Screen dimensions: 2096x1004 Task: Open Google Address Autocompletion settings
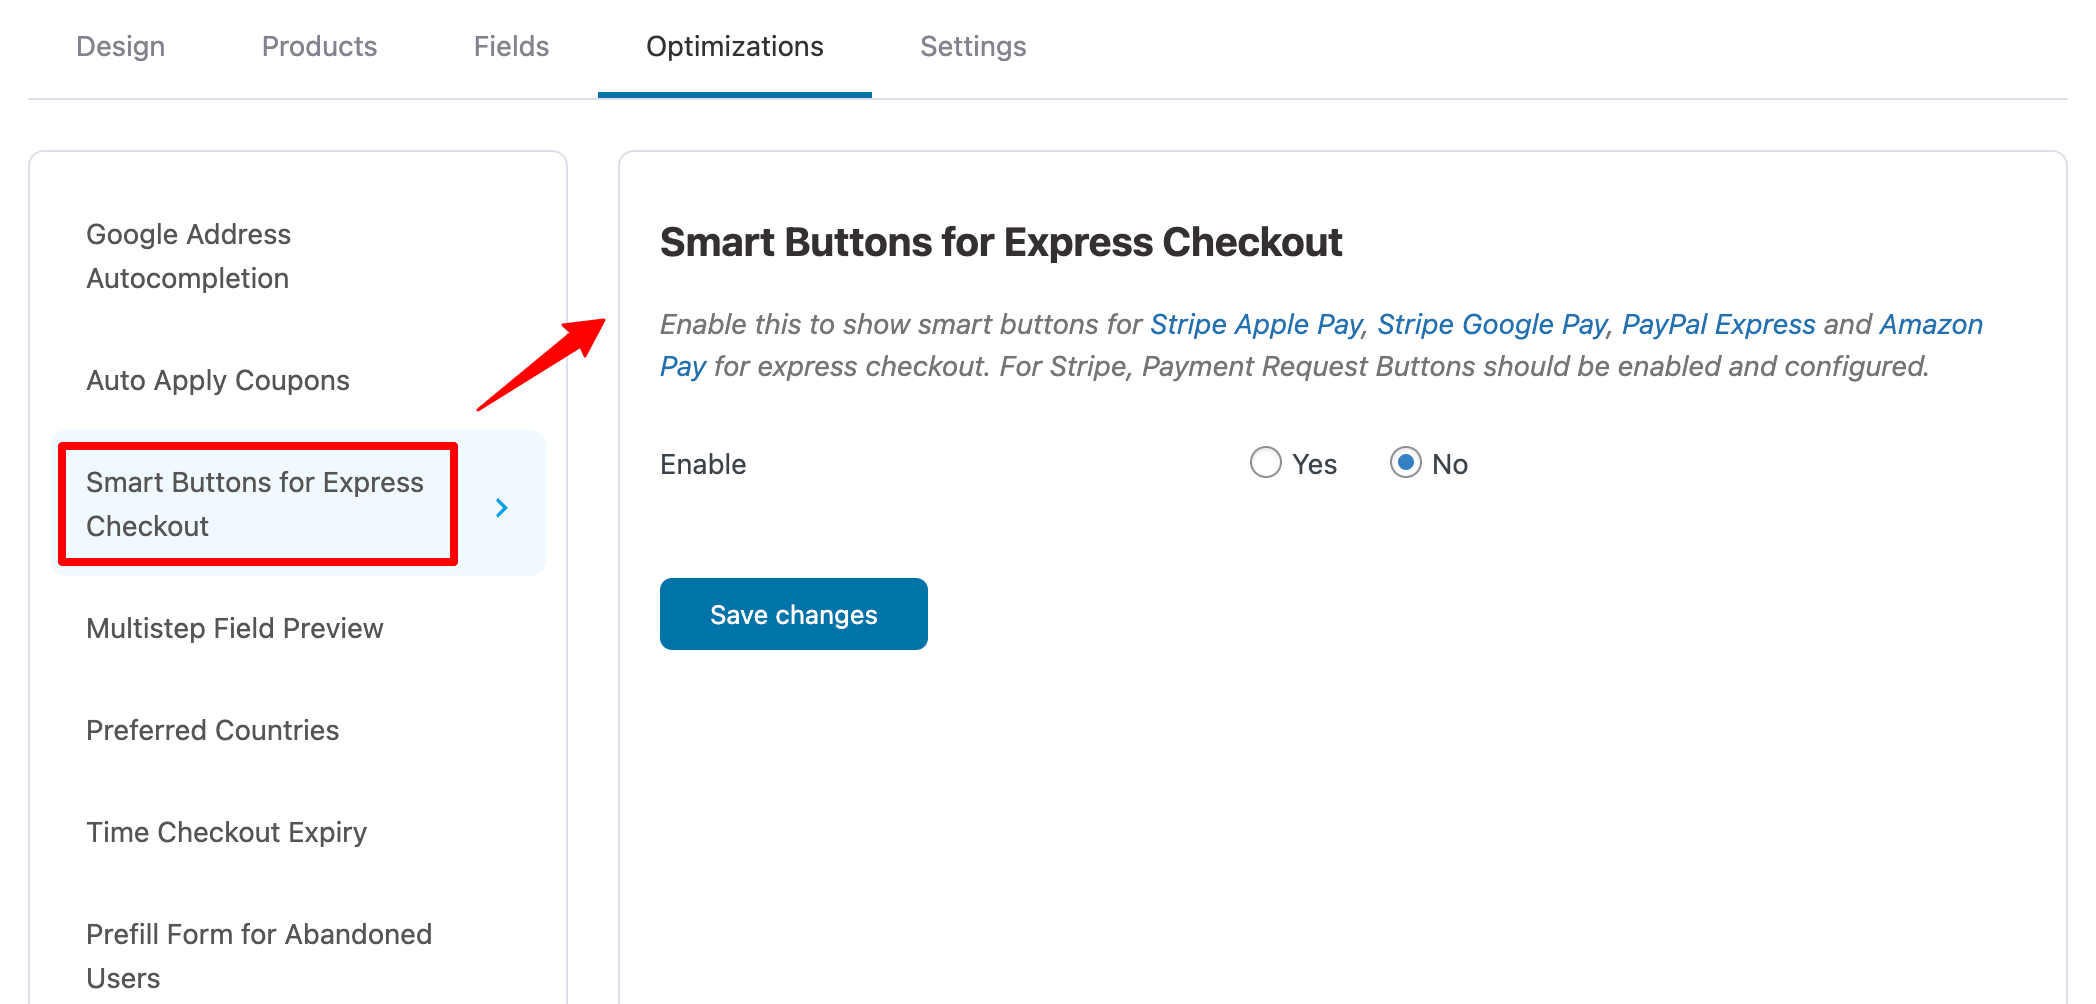[188, 256]
